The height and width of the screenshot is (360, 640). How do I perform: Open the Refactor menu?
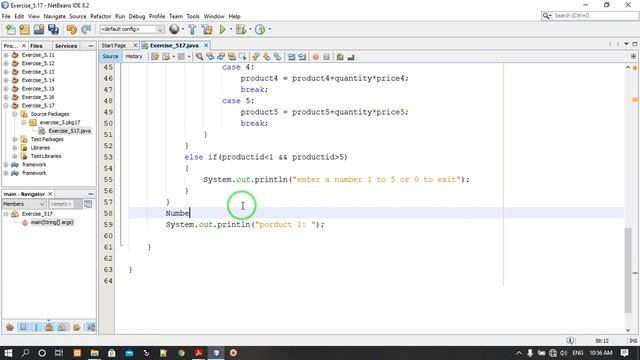coord(100,16)
